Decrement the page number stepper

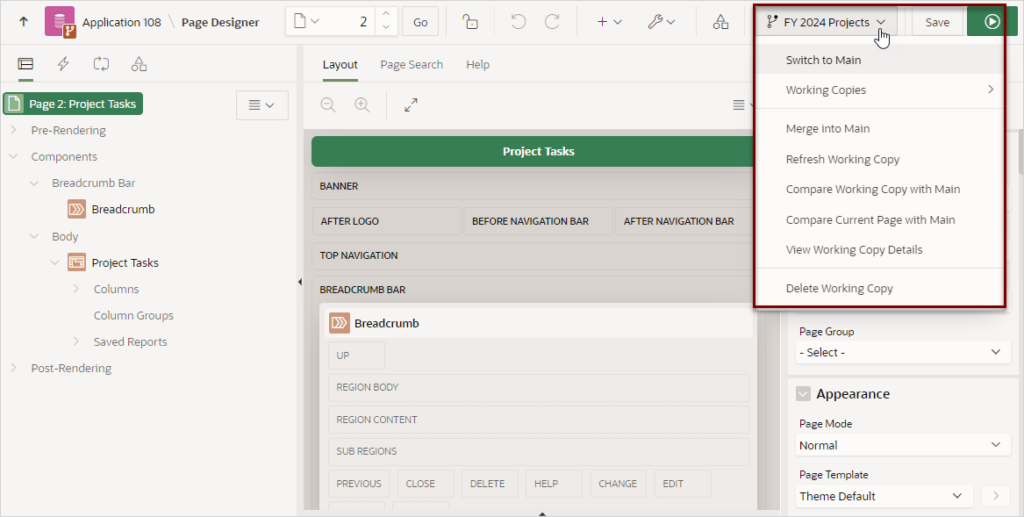385,28
